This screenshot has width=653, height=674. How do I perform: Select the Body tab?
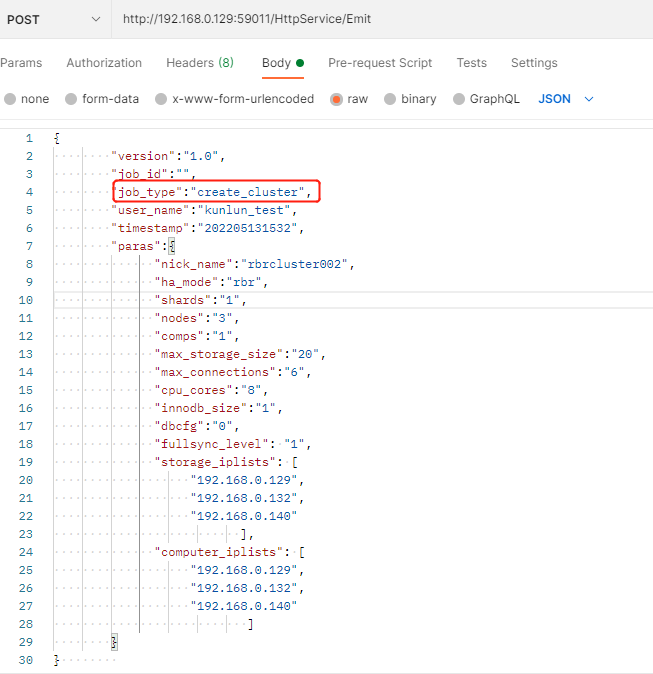point(276,63)
